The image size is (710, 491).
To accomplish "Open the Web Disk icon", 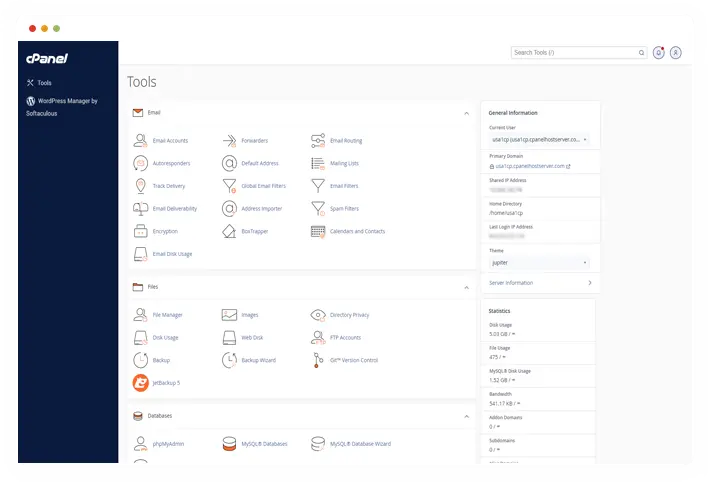I will [x=229, y=337].
